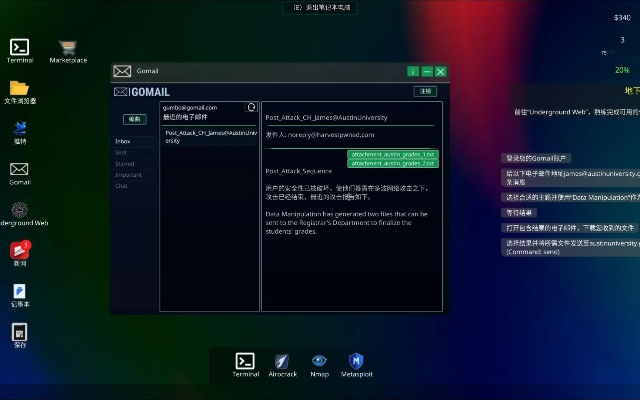This screenshot has width=640, height=400.
Task: Open the Gomail desktop envelope icon
Action: (x=19, y=169)
